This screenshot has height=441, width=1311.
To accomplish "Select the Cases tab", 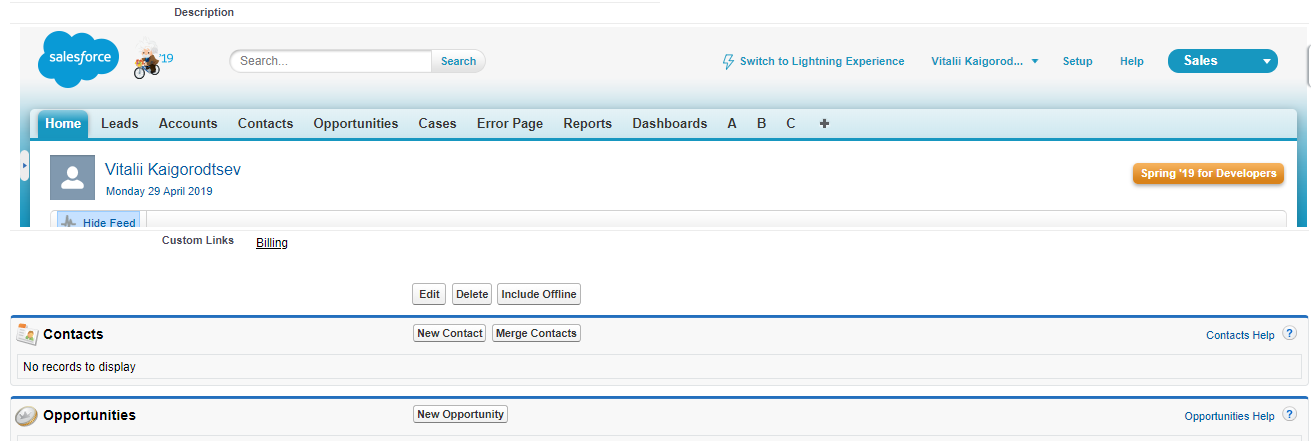I will [x=437, y=124].
